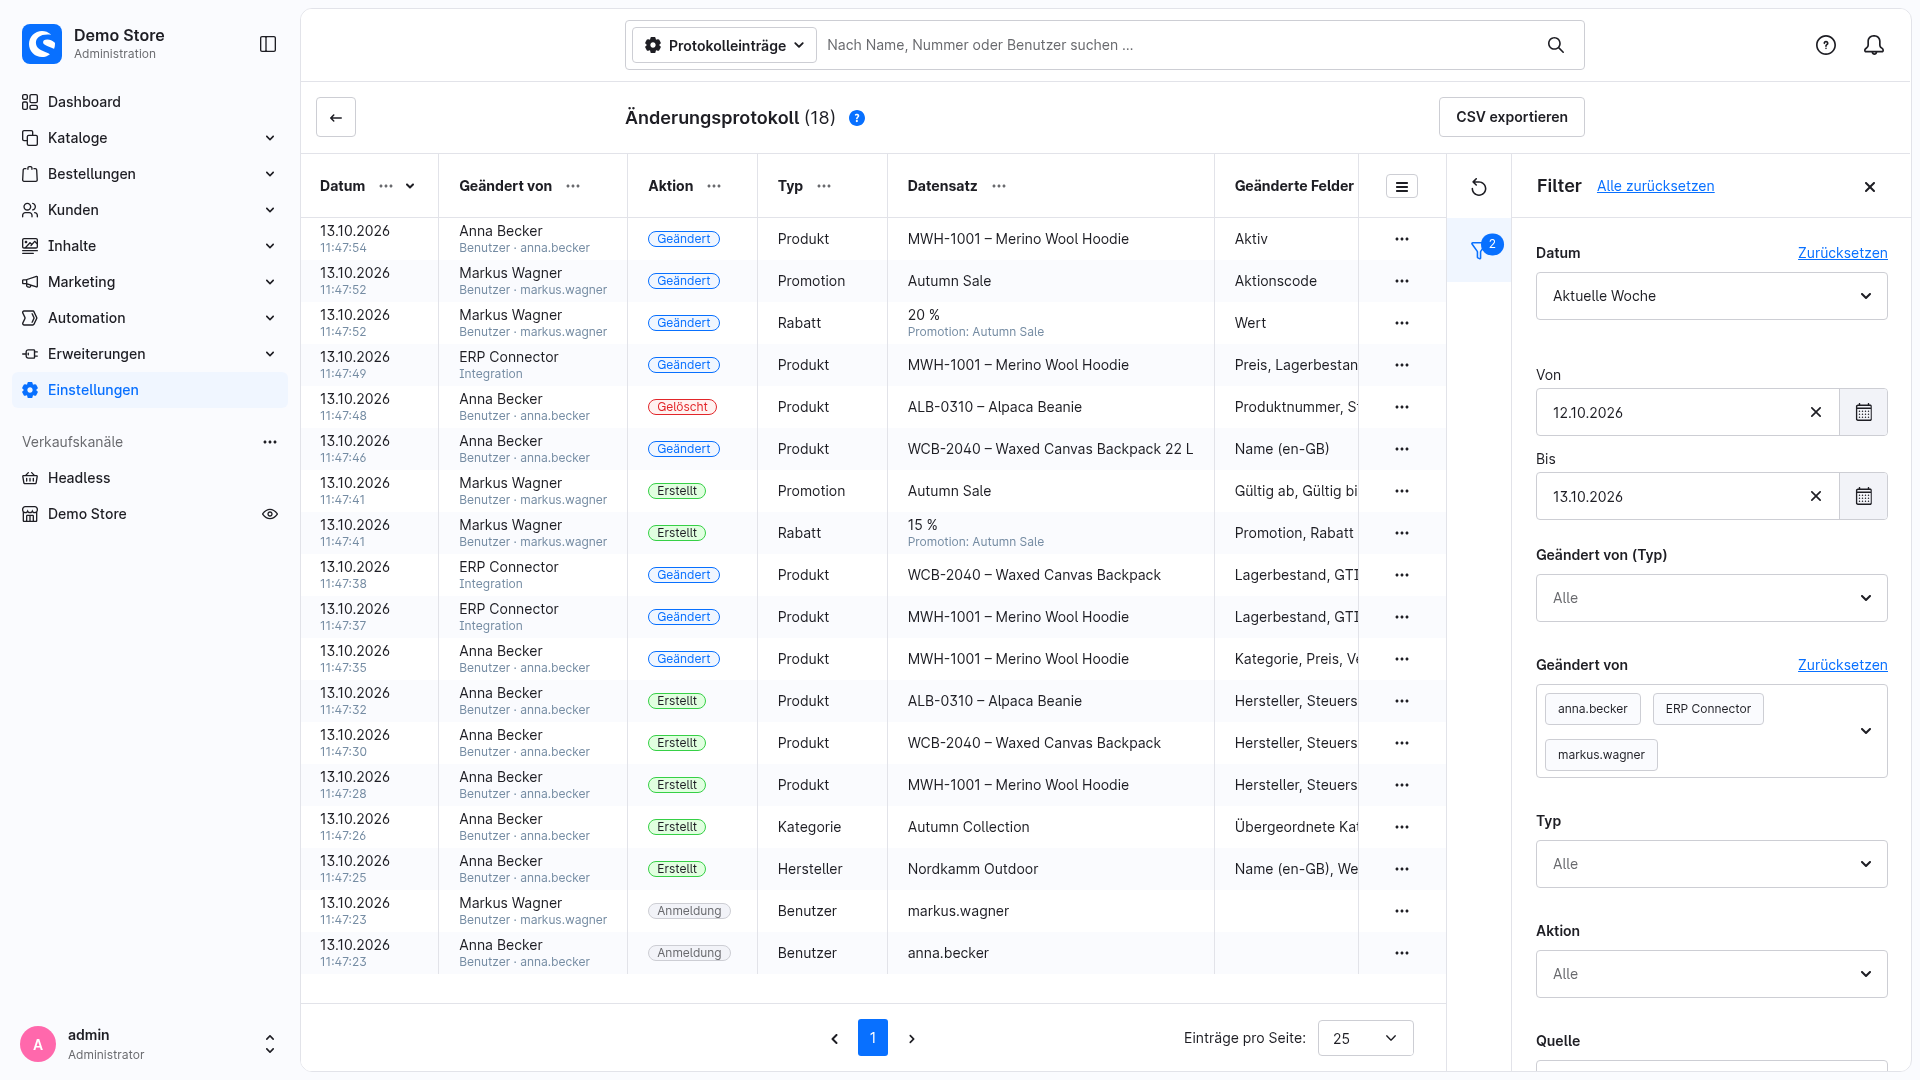This screenshot has height=1080, width=1920.
Task: Expand the Bestellungen menu
Action: [x=150, y=174]
